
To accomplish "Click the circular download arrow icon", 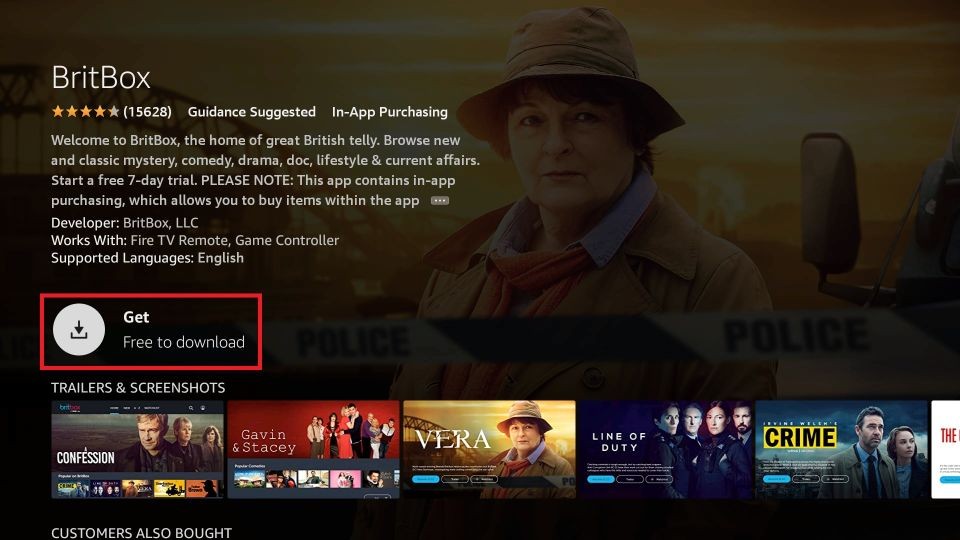I will point(79,330).
